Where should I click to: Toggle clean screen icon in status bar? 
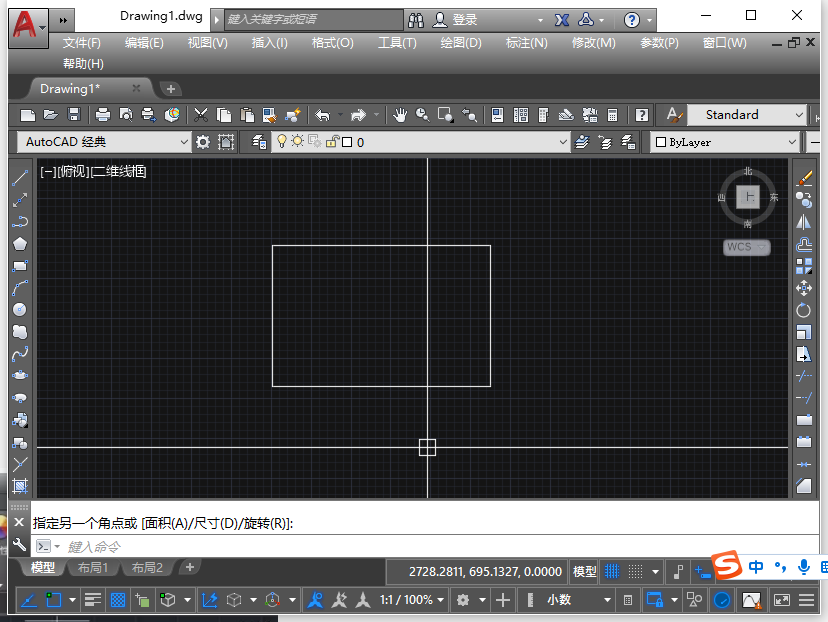coord(782,600)
